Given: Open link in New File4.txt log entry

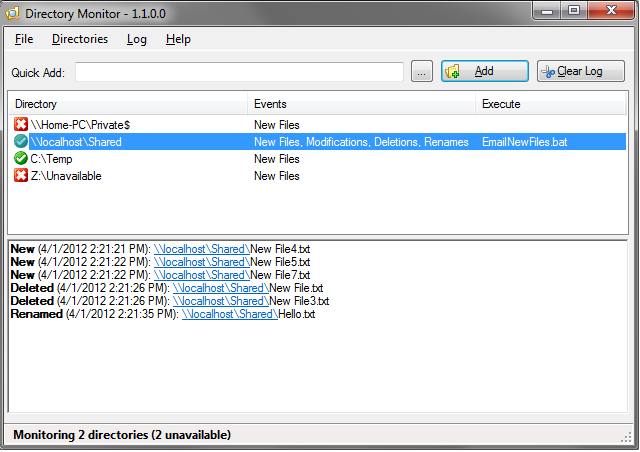Looking at the screenshot, I should pyautogui.click(x=202, y=249).
